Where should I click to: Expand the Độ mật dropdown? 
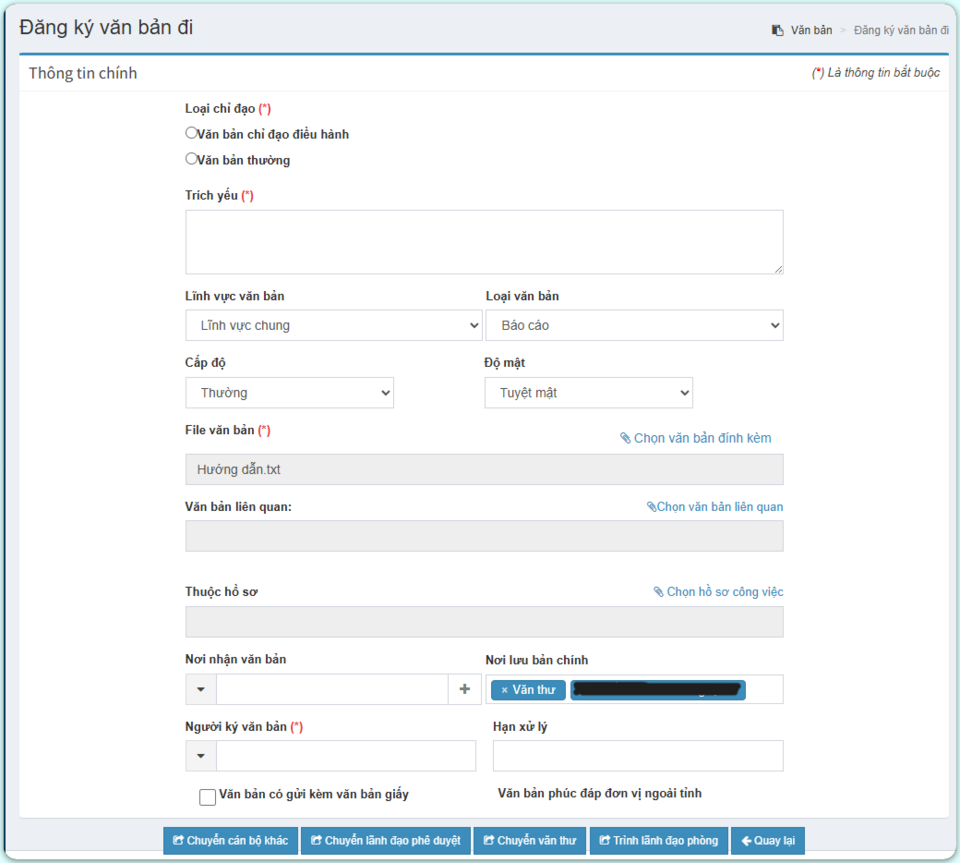[588, 393]
